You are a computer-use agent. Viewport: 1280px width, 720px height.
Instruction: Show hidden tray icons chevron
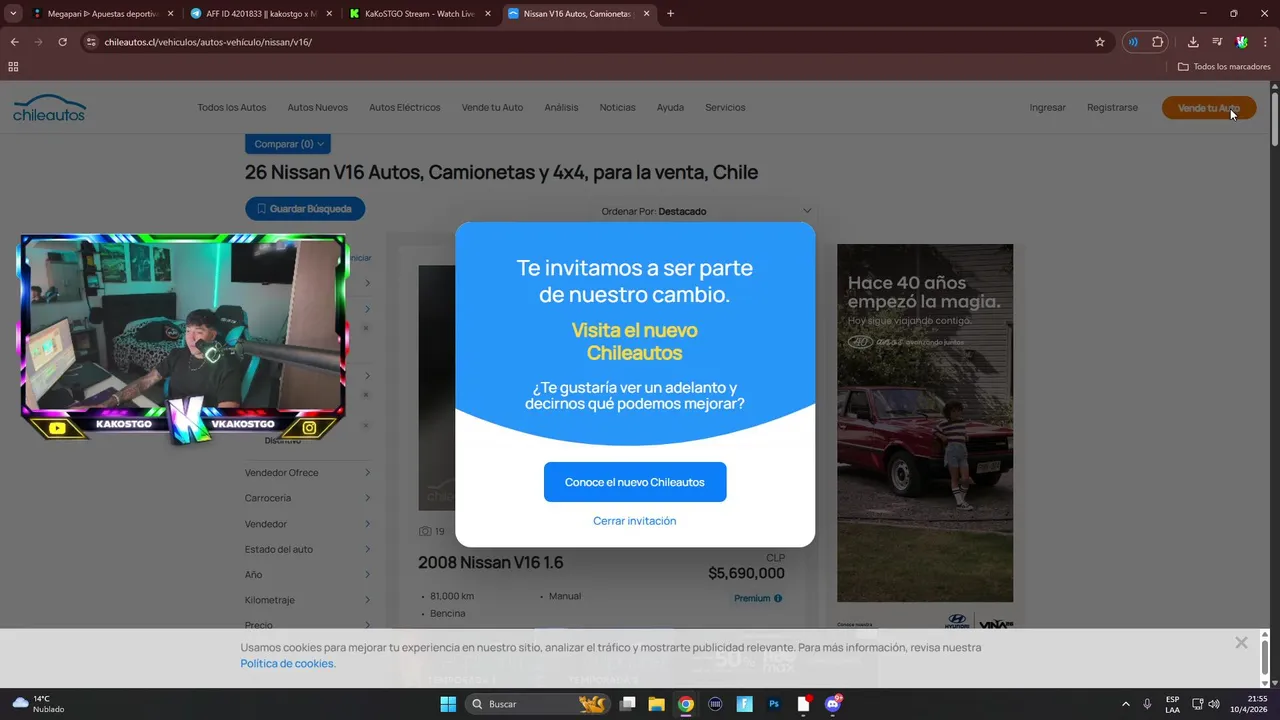[x=1126, y=704]
